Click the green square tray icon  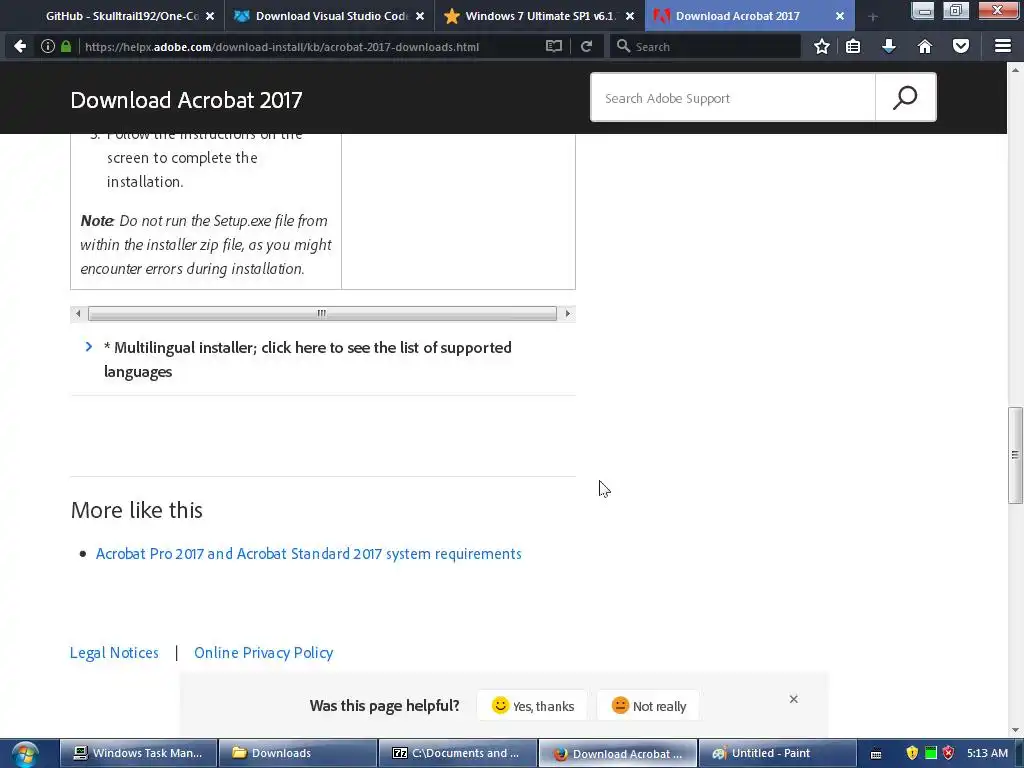(931, 753)
